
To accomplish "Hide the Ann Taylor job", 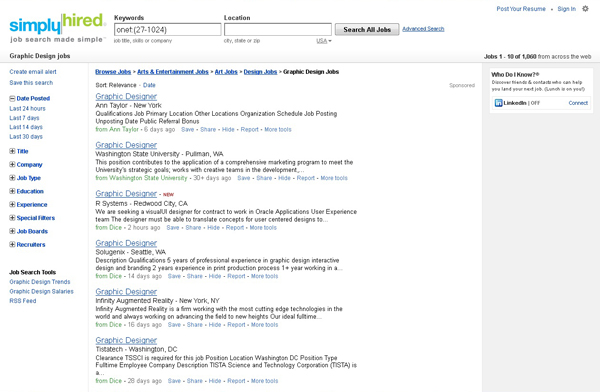I will (228, 129).
